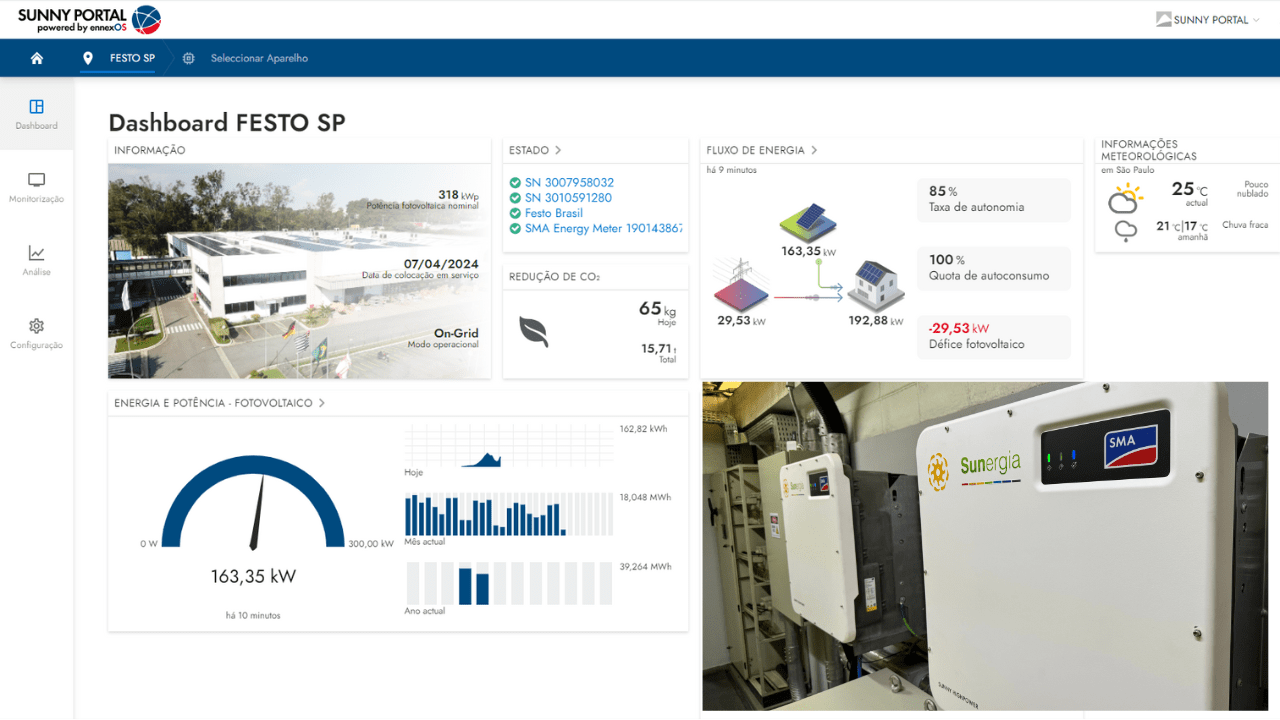This screenshot has width=1280, height=720.
Task: Expand Energia e Potência Fotovoltaico chevron
Action: [322, 403]
